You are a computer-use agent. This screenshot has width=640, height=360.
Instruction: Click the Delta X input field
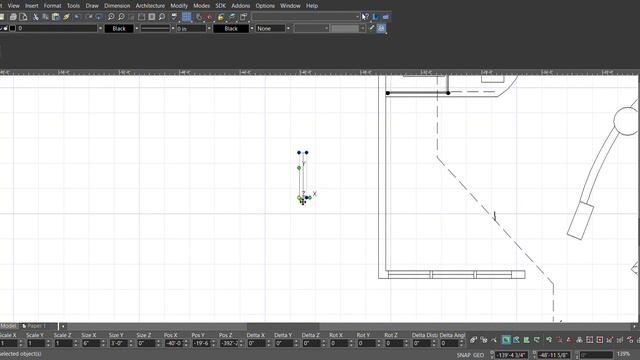256,344
